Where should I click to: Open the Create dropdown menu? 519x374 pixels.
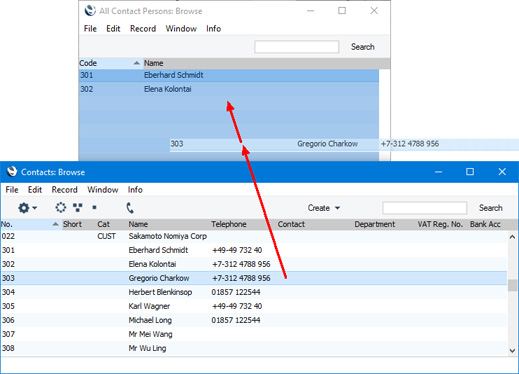324,208
